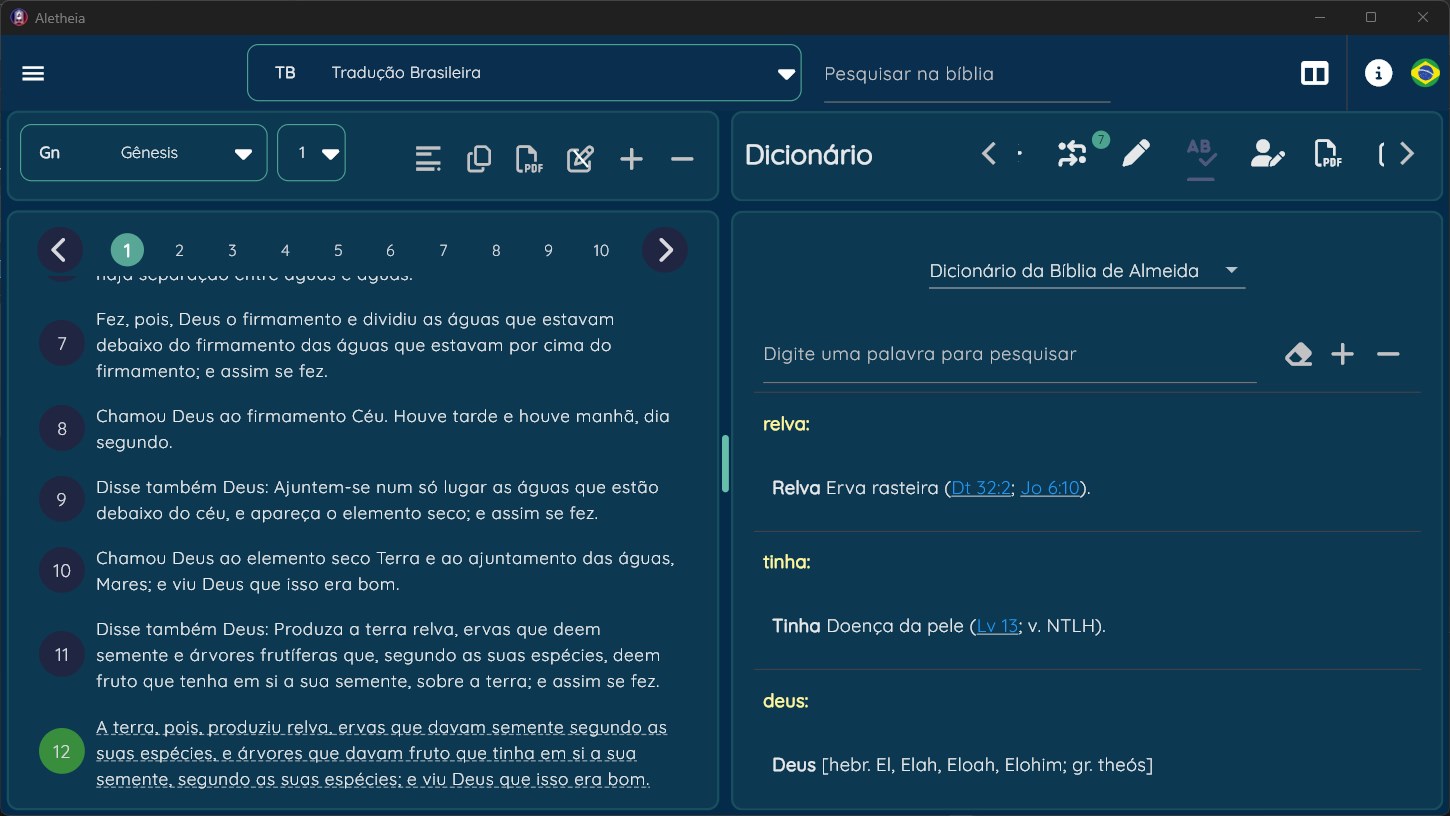
Task: Copy verses with the copy icon
Action: tap(479, 159)
